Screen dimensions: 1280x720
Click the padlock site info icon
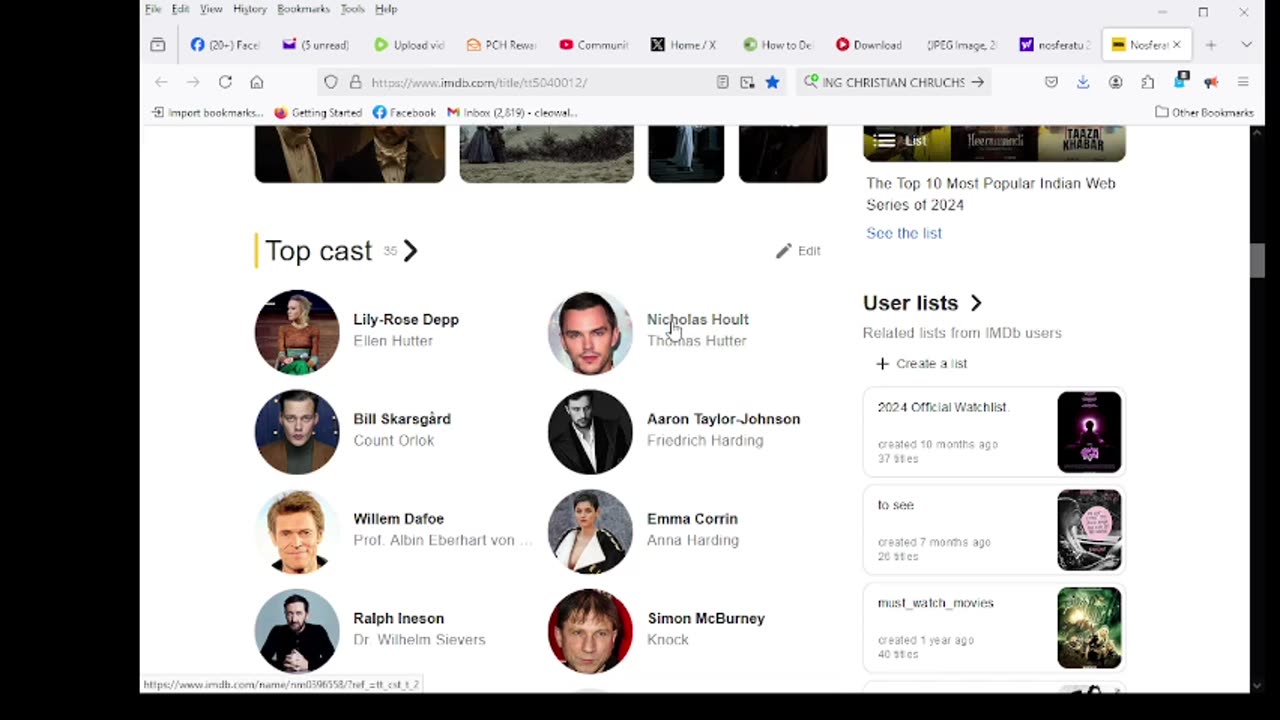tap(355, 82)
